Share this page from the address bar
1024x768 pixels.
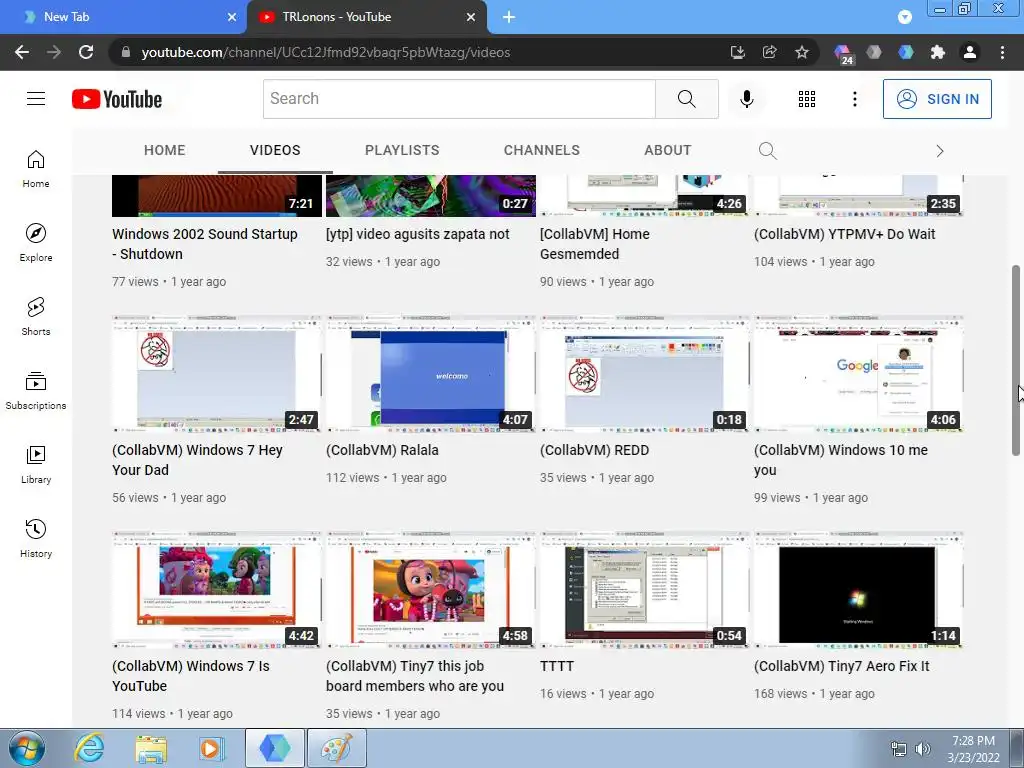click(769, 52)
